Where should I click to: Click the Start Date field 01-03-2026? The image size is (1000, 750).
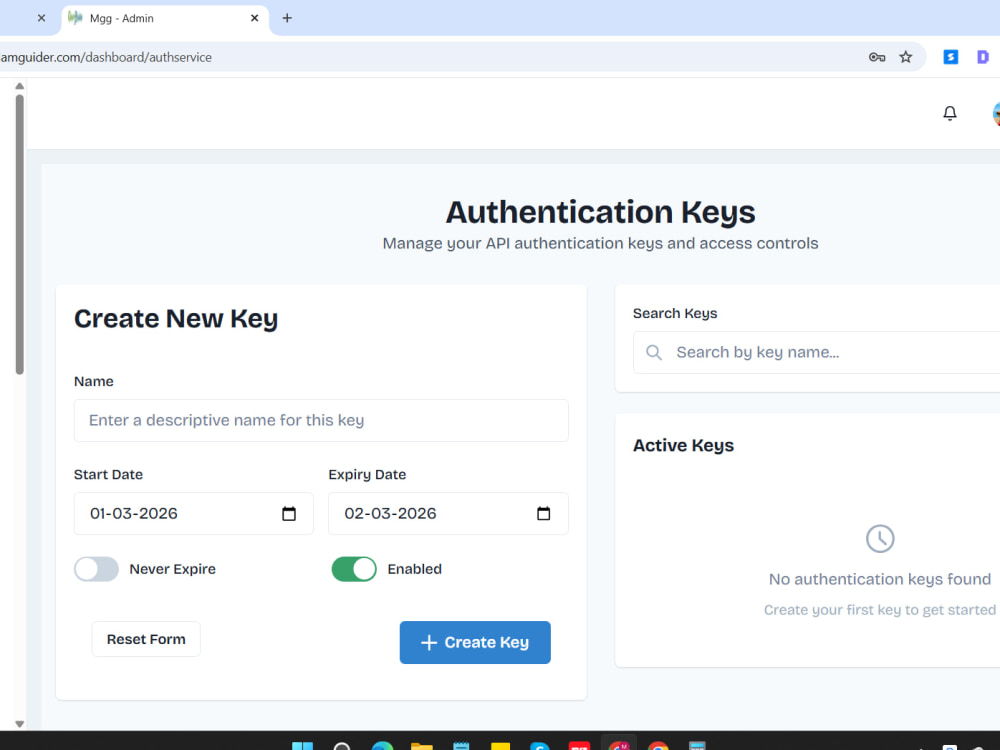coord(193,513)
